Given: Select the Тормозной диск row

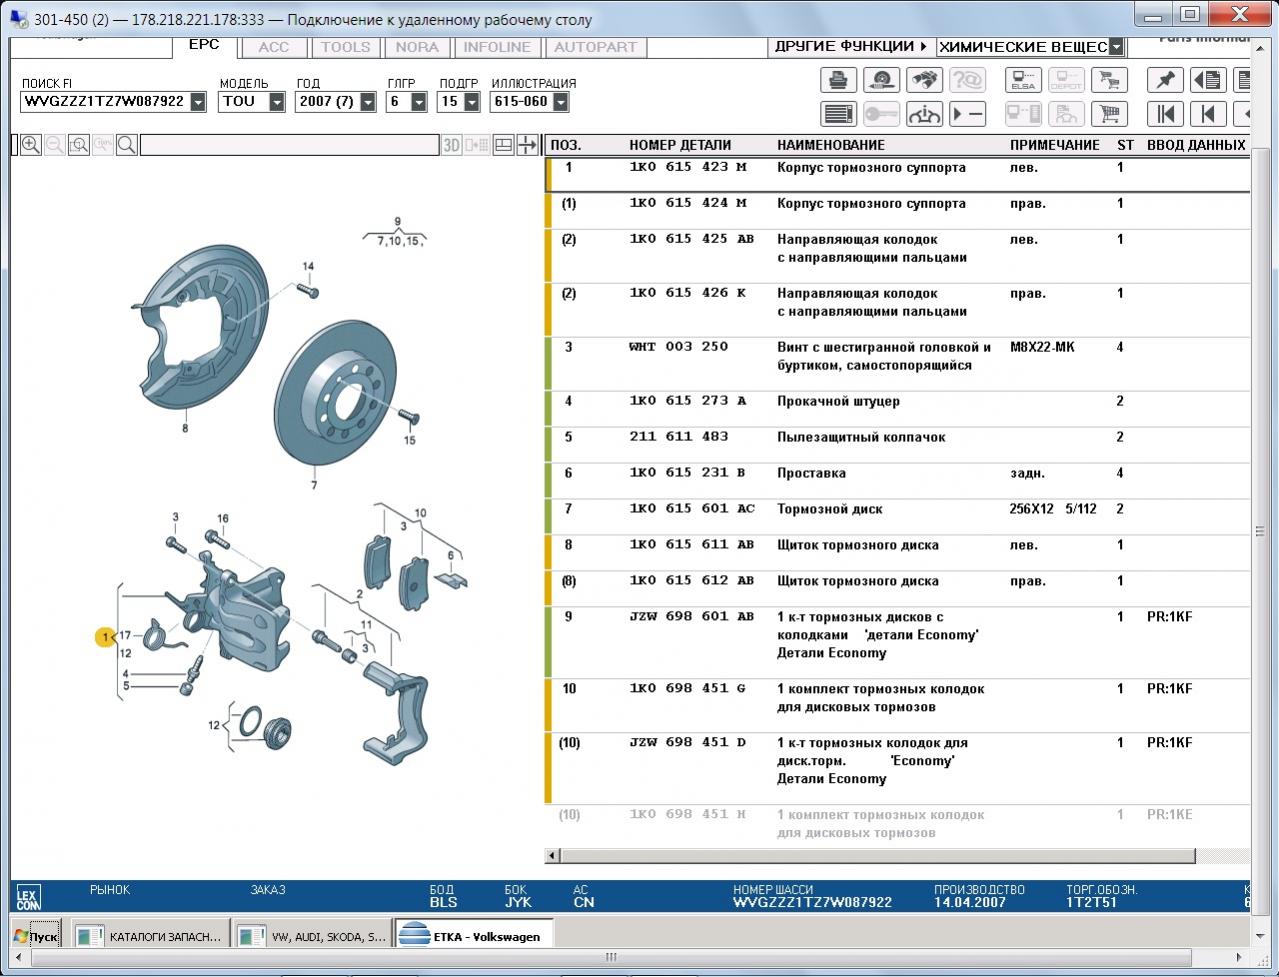Looking at the screenshot, I should pos(898,509).
